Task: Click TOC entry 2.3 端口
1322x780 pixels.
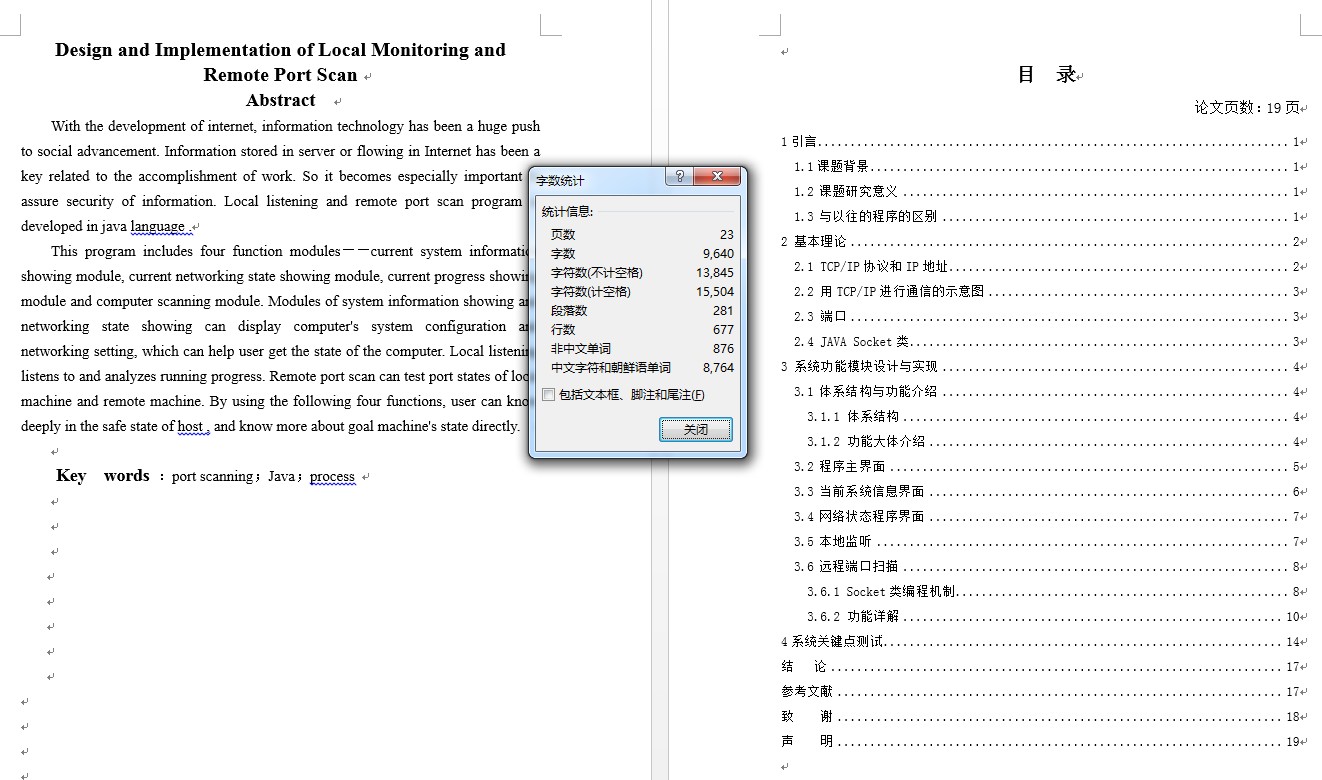Action: 1047,317
